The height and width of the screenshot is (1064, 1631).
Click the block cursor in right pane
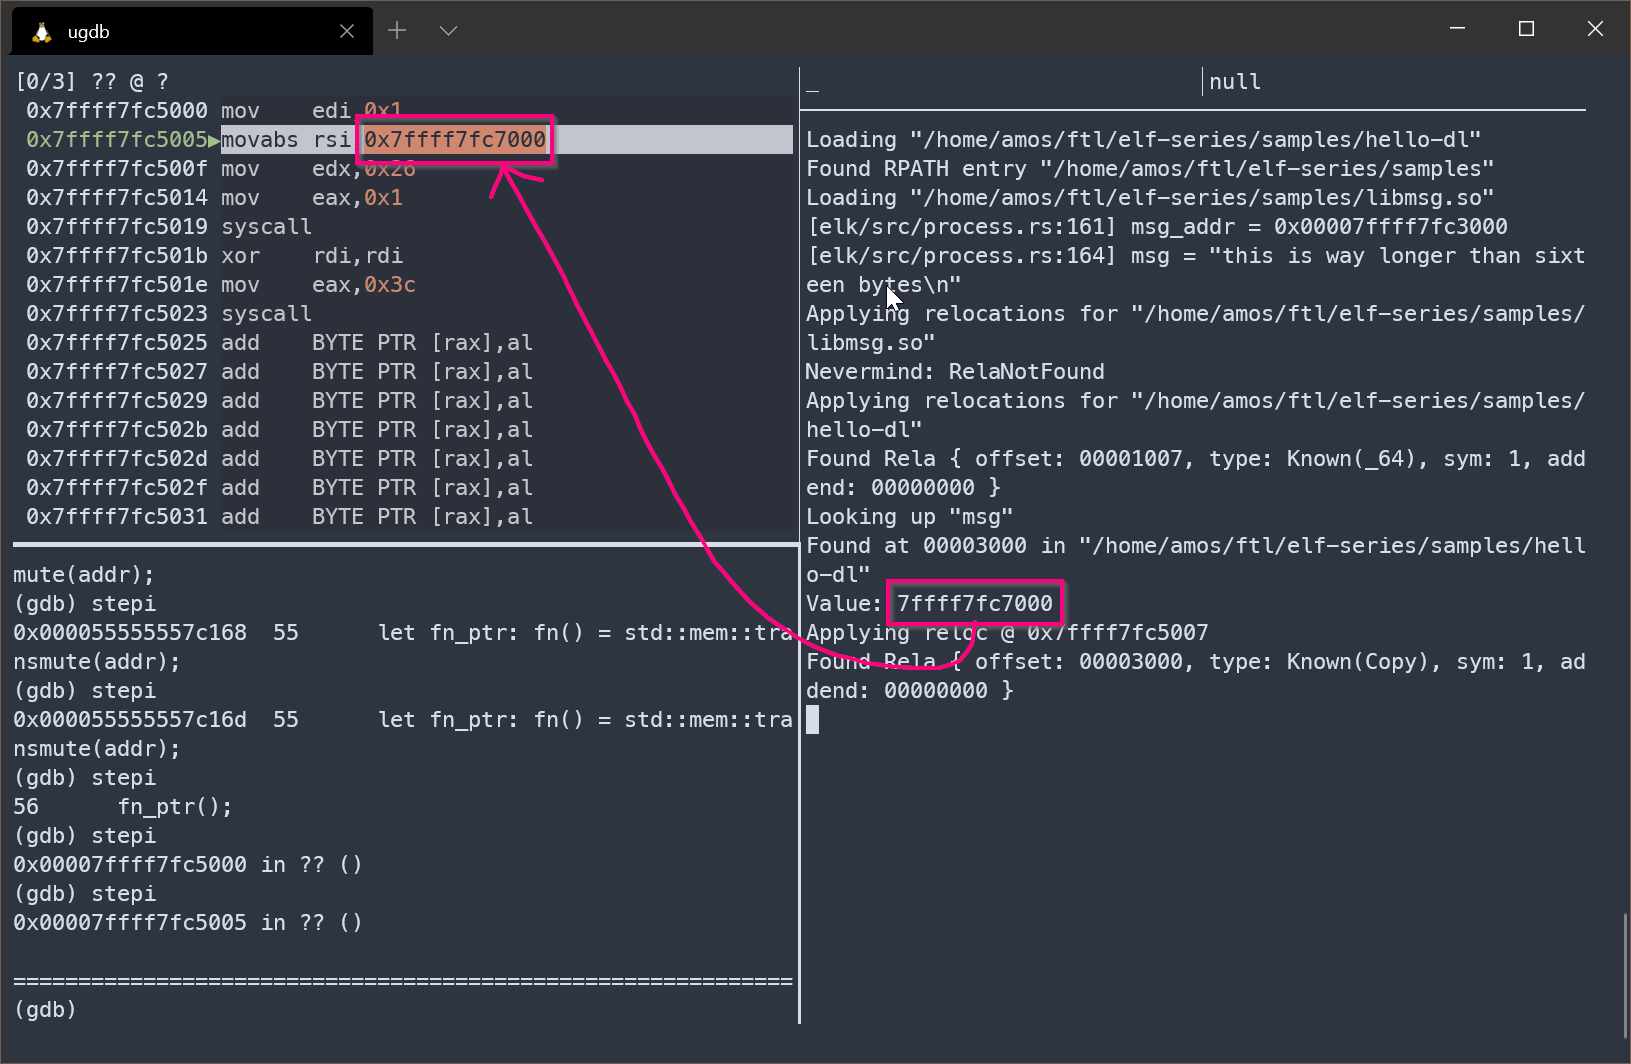coord(813,719)
